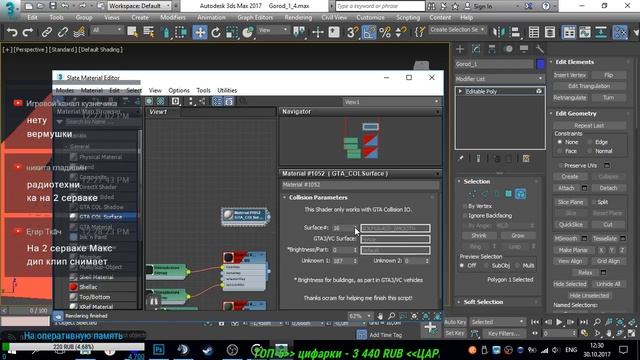Click the blue object color swatch
Viewport: 640px width, 360px height.
point(540,64)
